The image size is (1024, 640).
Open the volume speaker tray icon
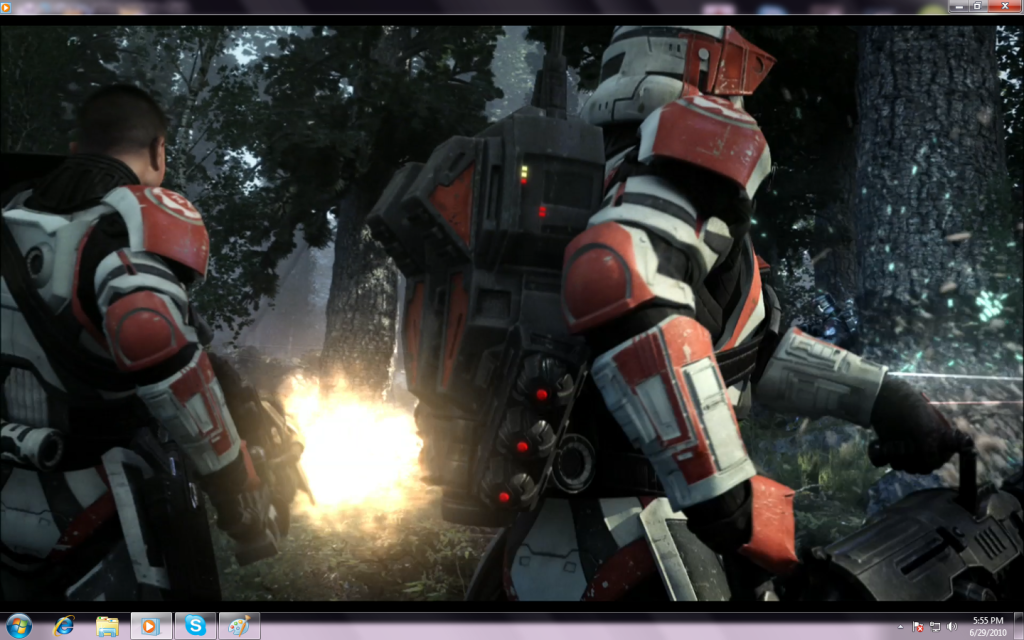point(952,627)
